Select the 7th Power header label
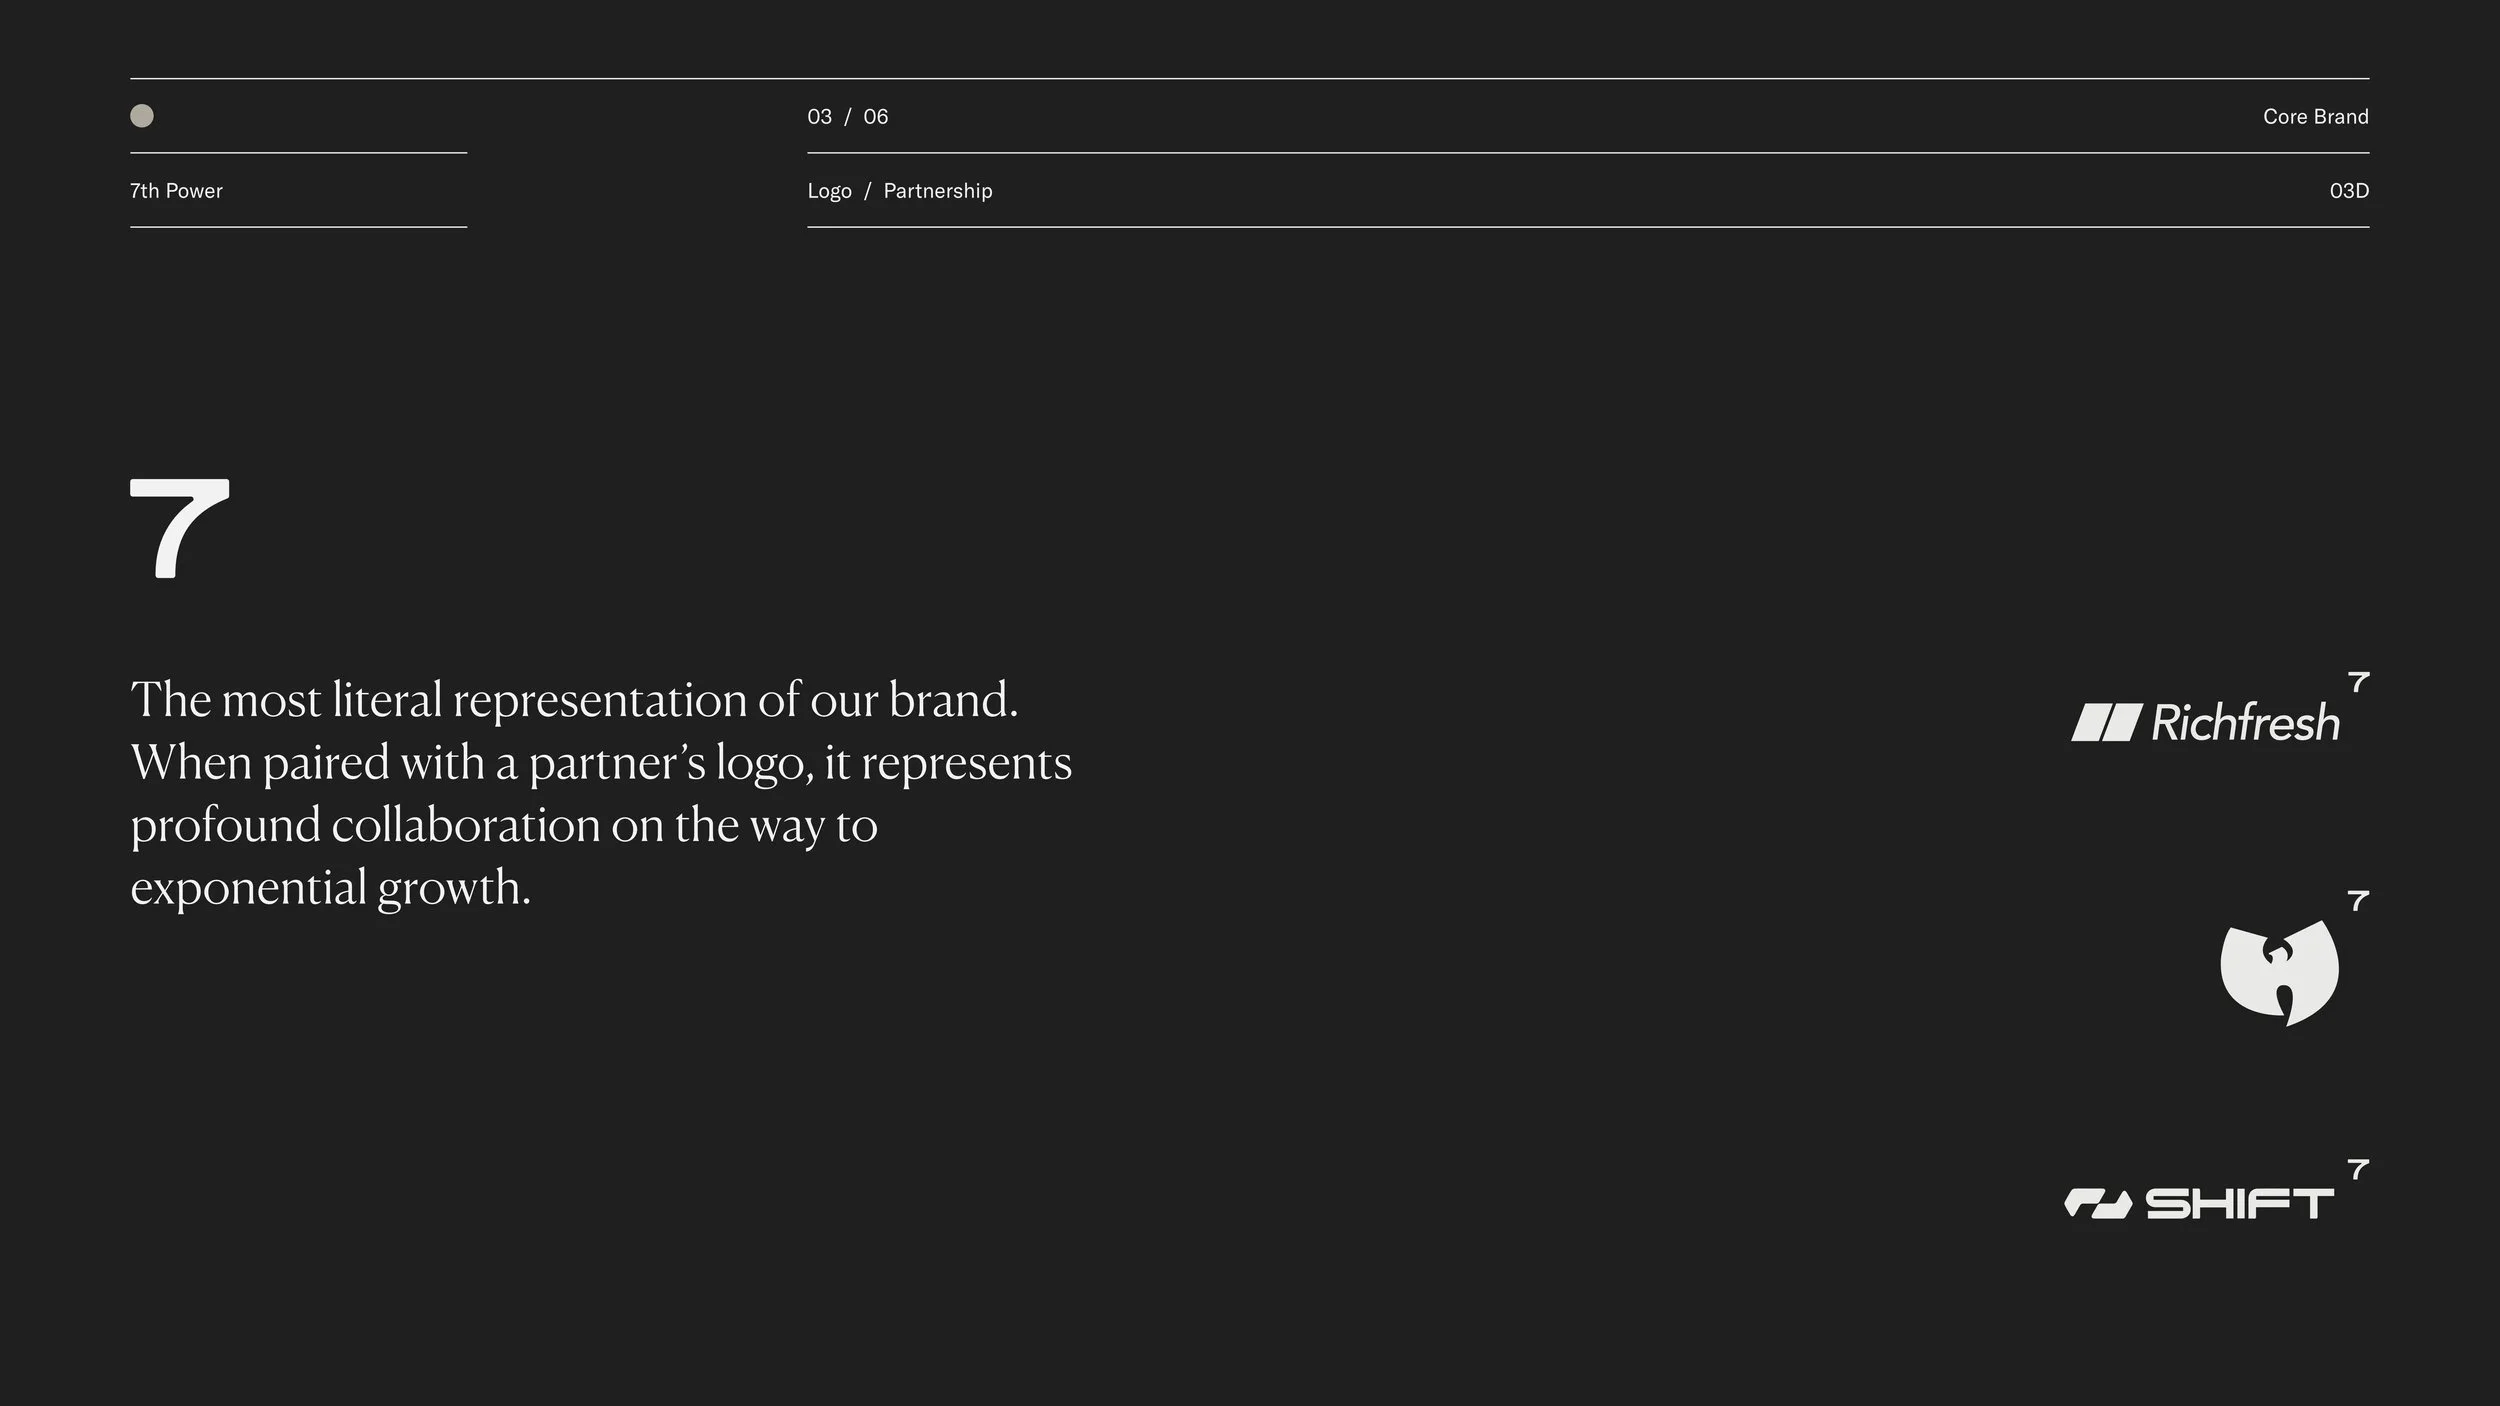Image resolution: width=2500 pixels, height=1406 pixels. (x=176, y=191)
